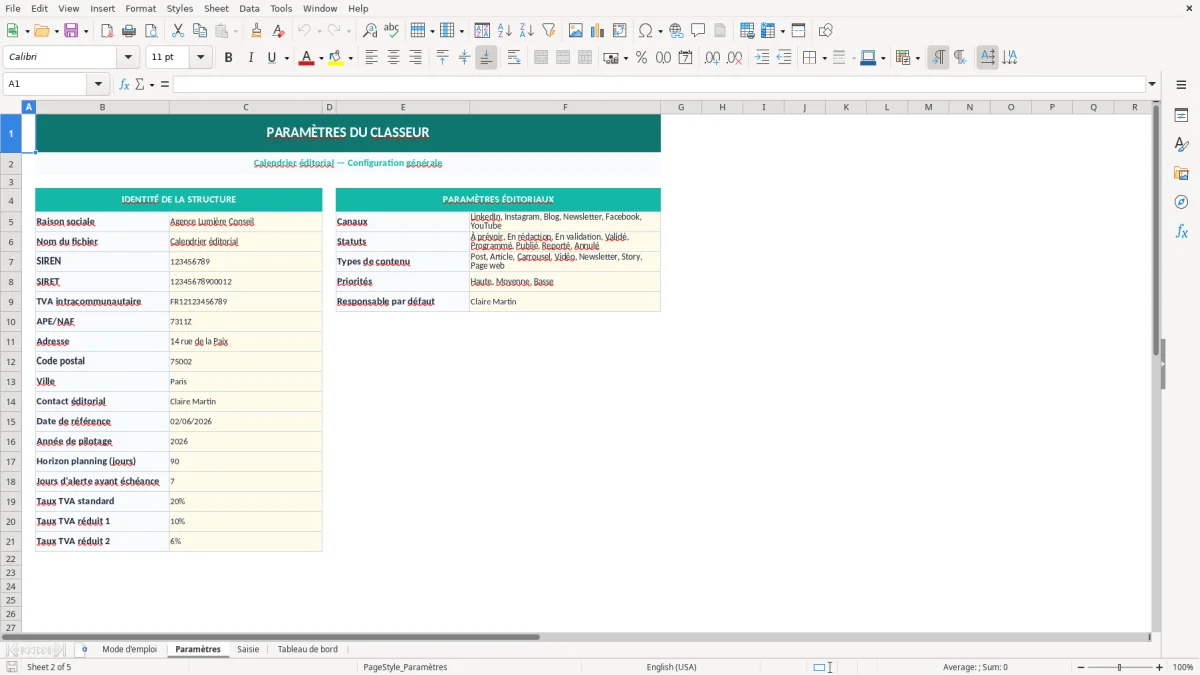
Task: Sort ascending A to Z
Action: pyautogui.click(x=505, y=31)
